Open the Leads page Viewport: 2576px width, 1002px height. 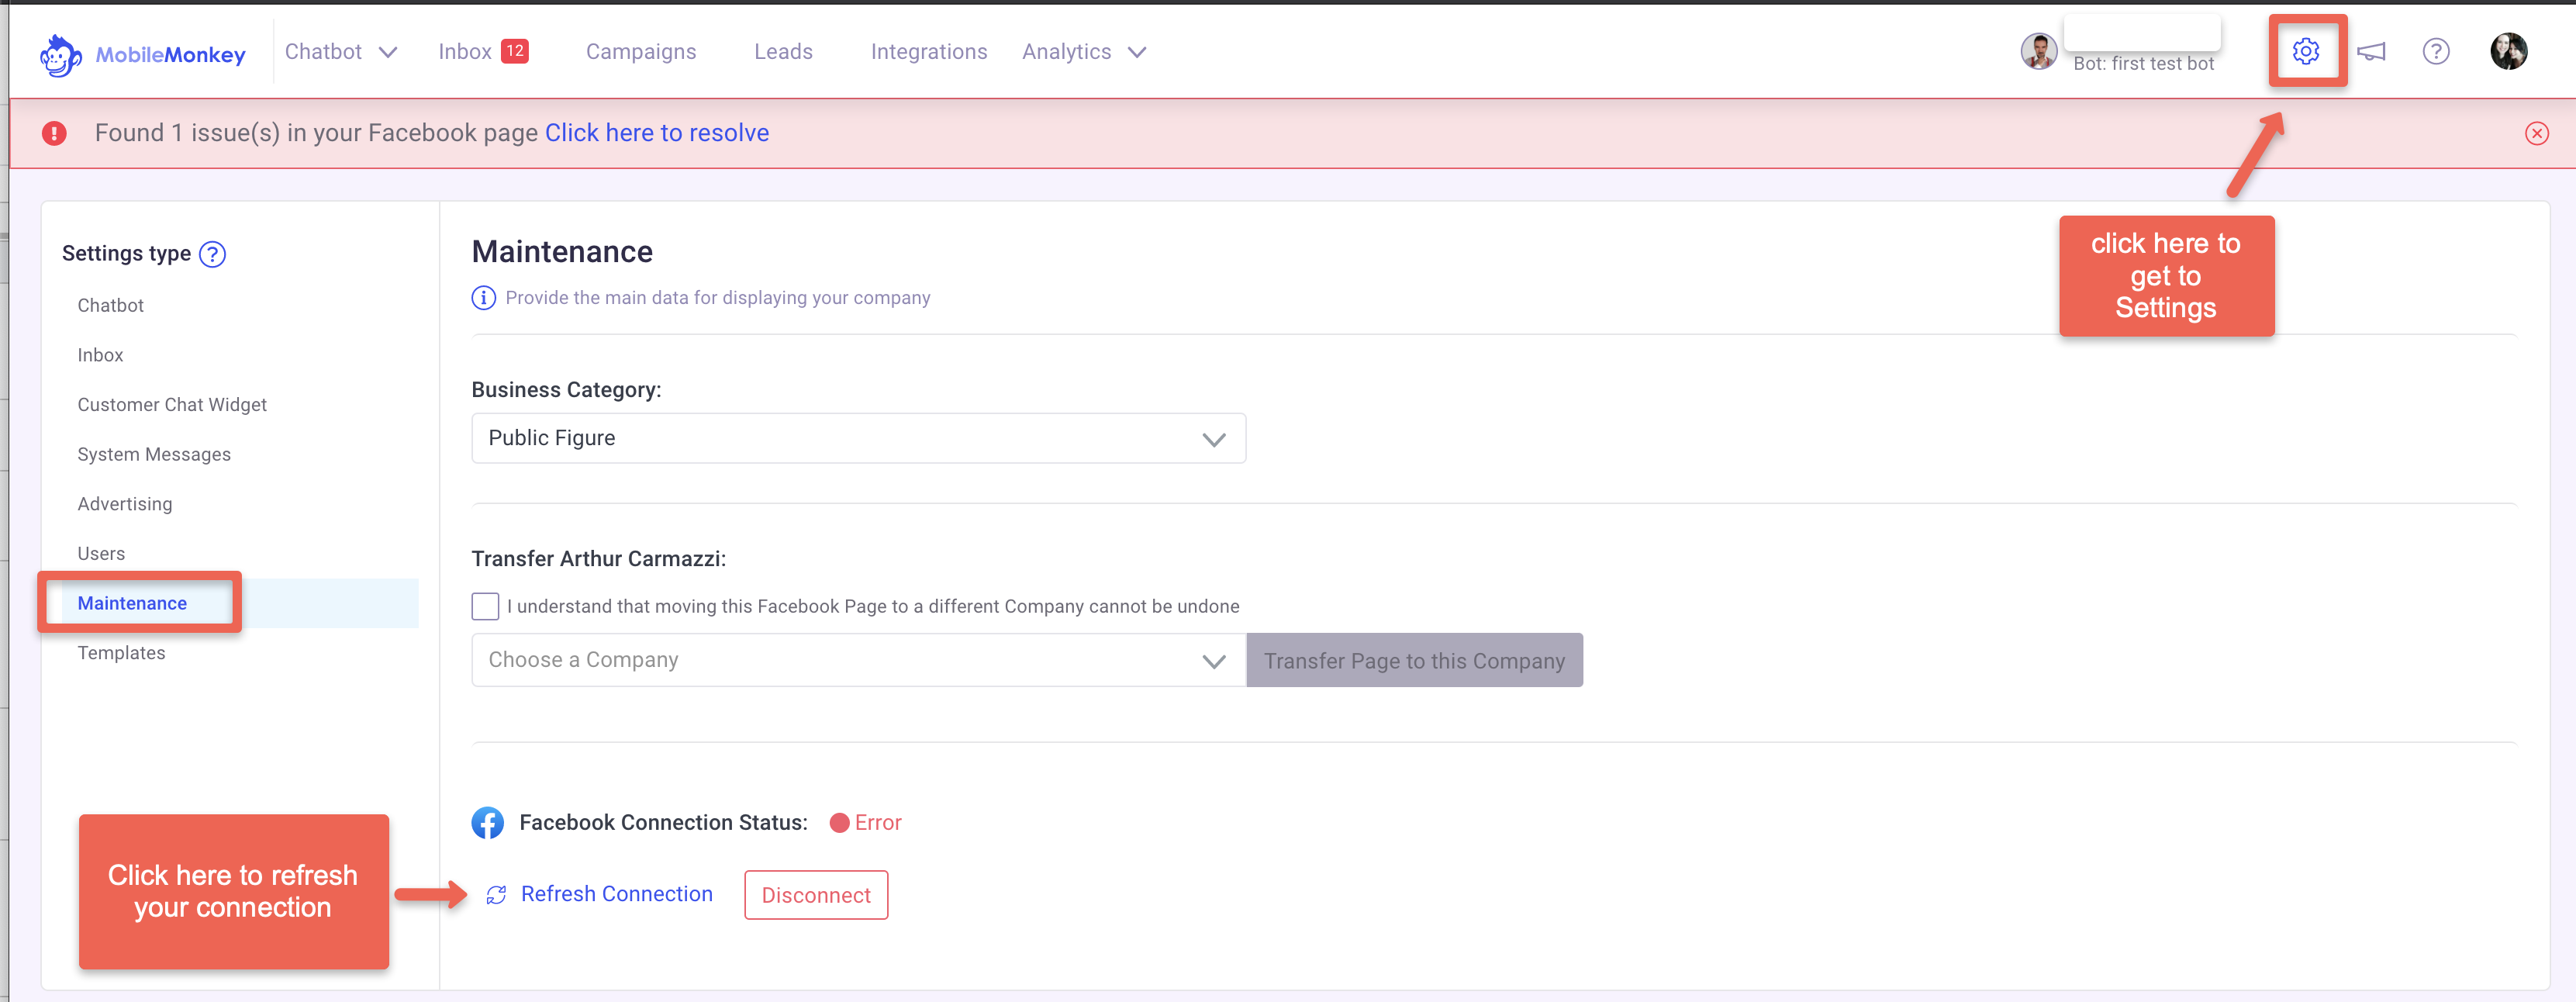tap(783, 51)
